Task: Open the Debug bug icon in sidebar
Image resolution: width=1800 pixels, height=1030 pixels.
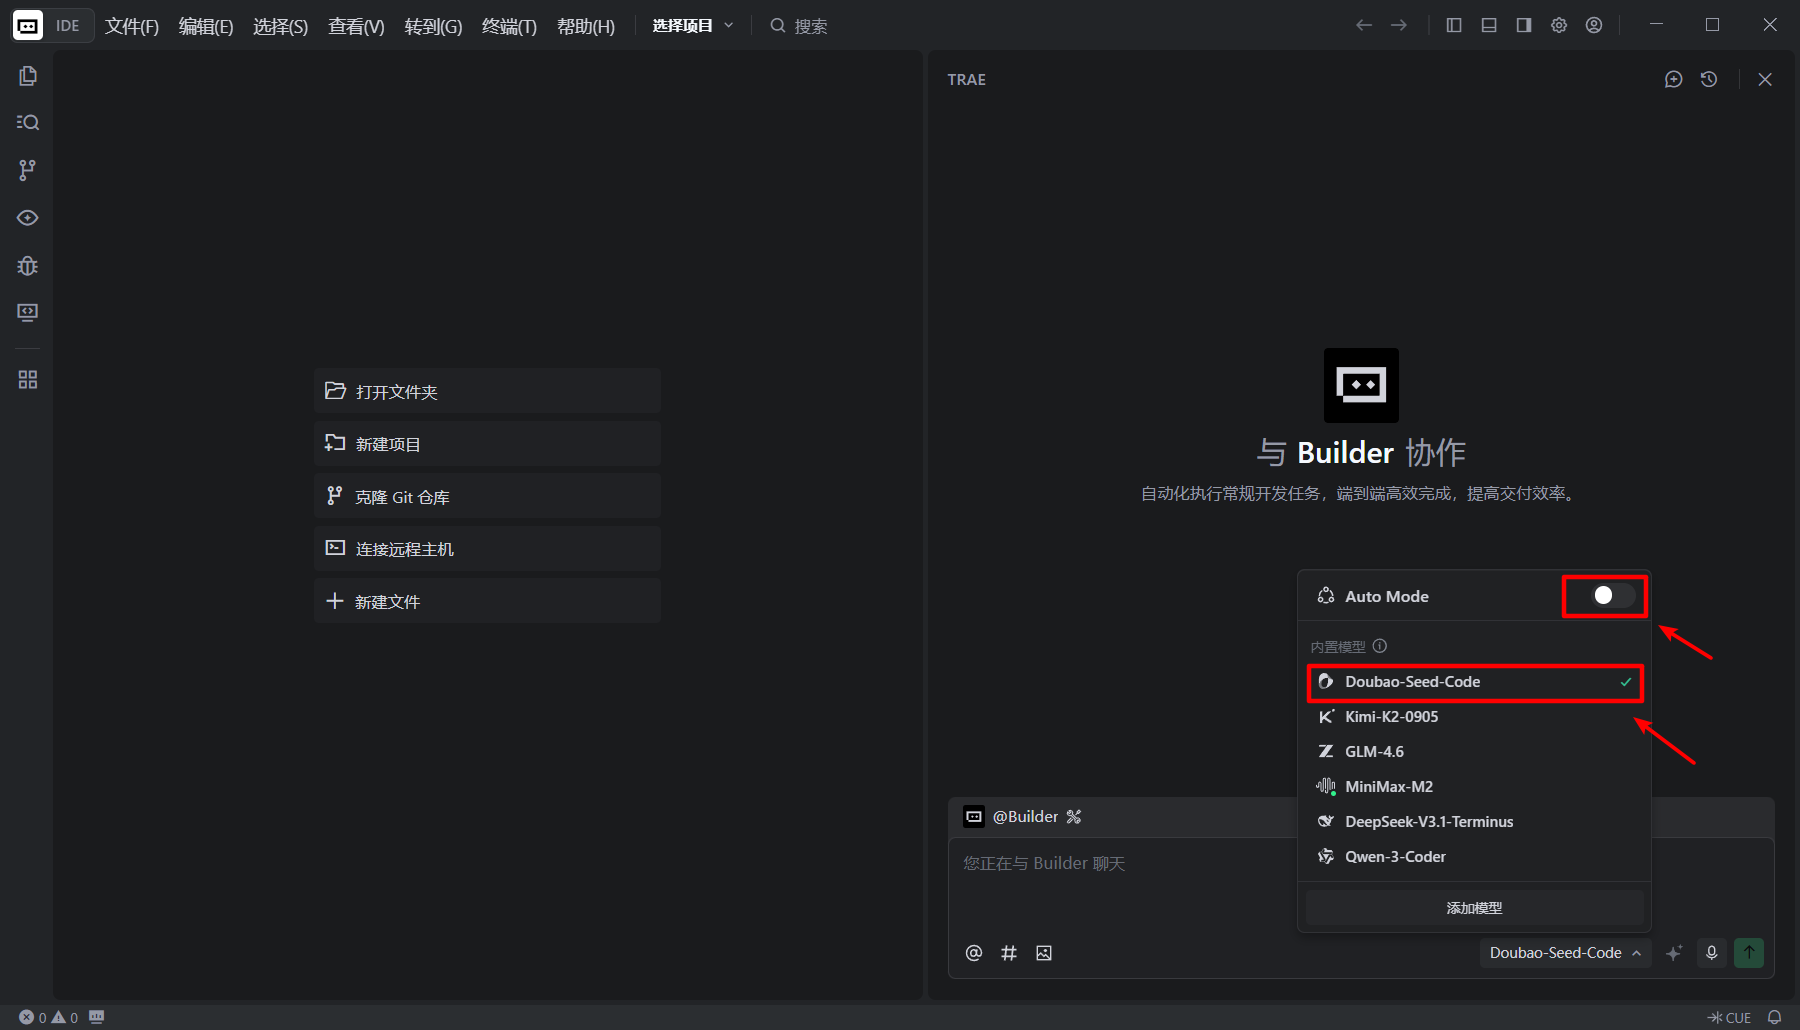Action: coord(28,266)
